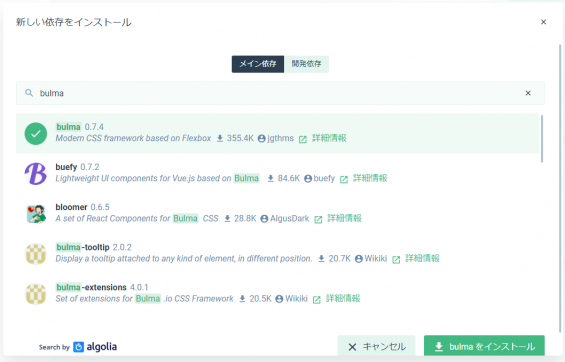Switch to メイン依存 tab
The image size is (565, 362).
[258, 64]
